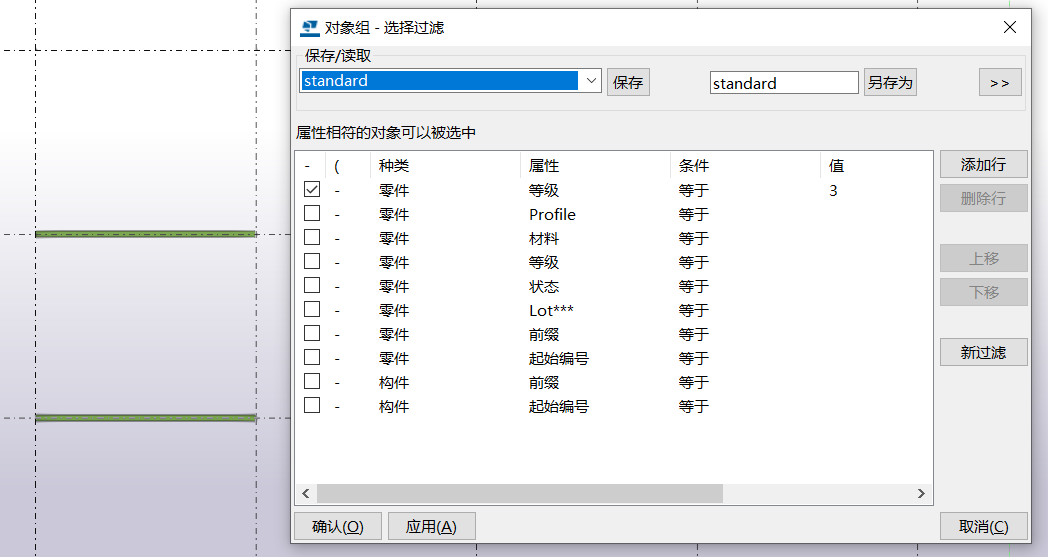Click the 删除行 button
Screen dimensions: 1048x557
click(x=983, y=198)
